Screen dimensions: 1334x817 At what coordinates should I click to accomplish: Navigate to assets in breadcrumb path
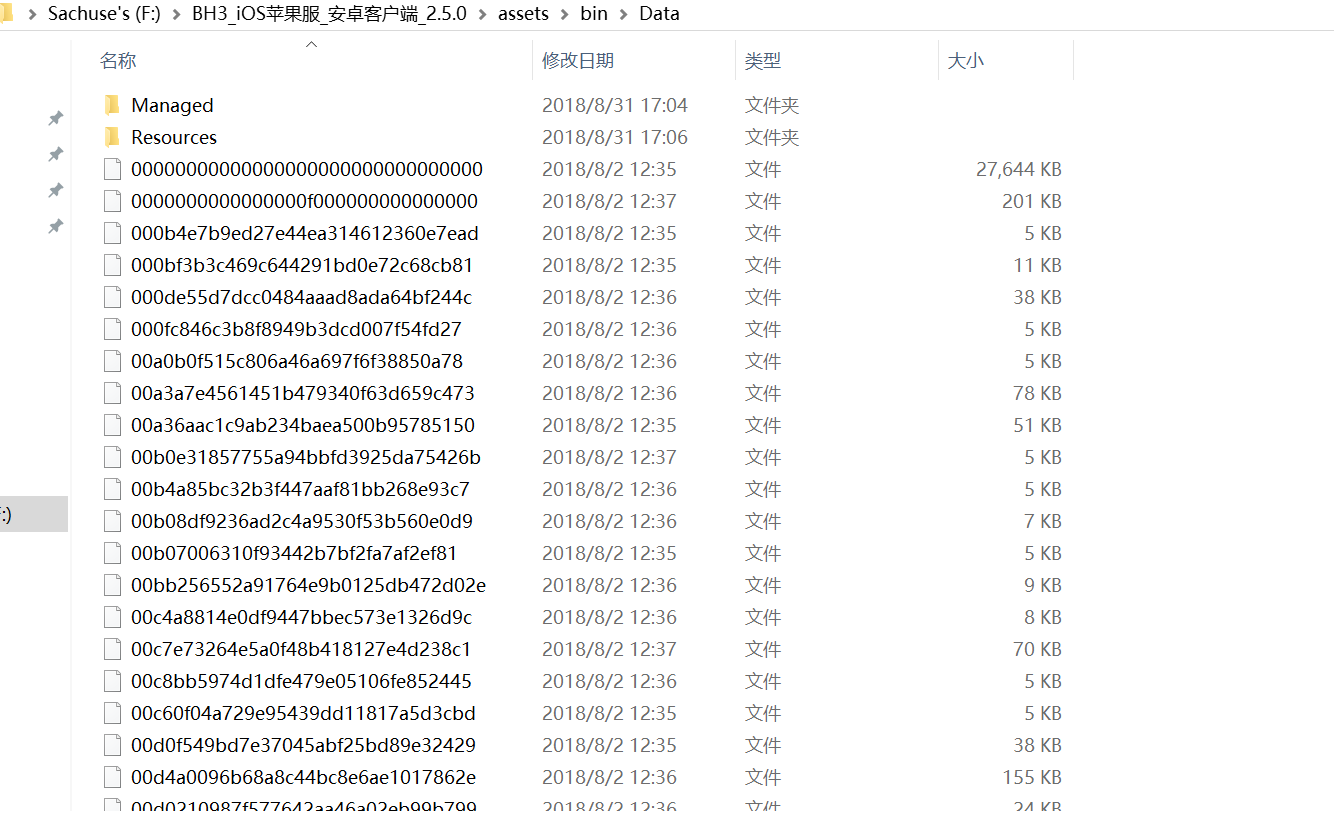tap(523, 14)
